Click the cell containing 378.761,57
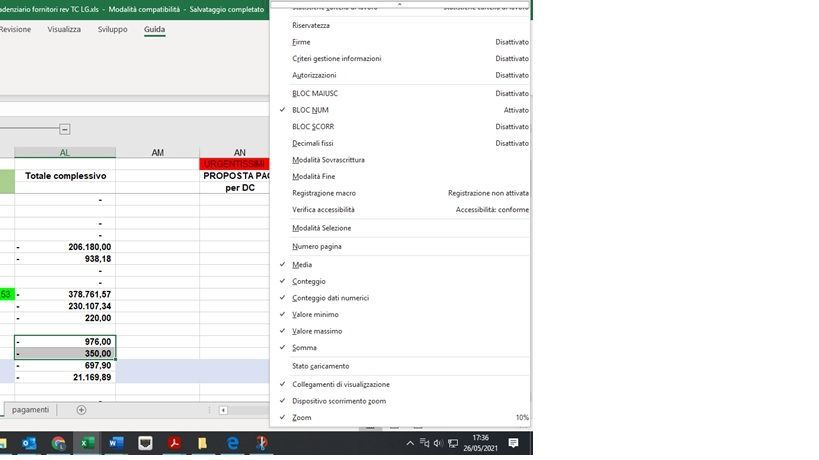The image size is (819, 460). [65, 294]
